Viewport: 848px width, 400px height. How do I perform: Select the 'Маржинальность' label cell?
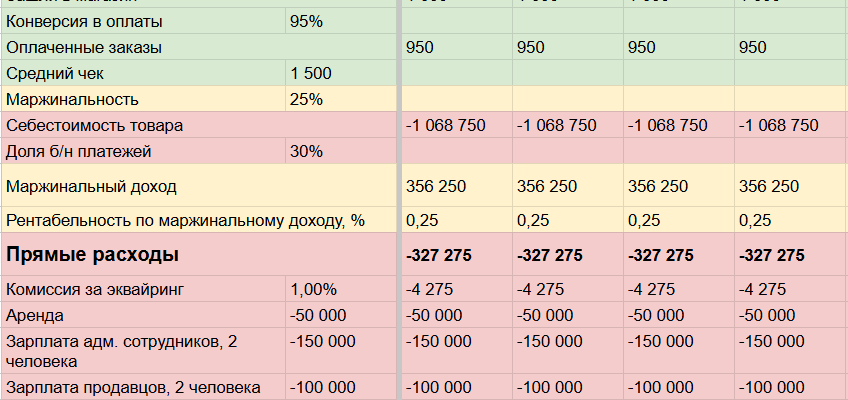72,99
